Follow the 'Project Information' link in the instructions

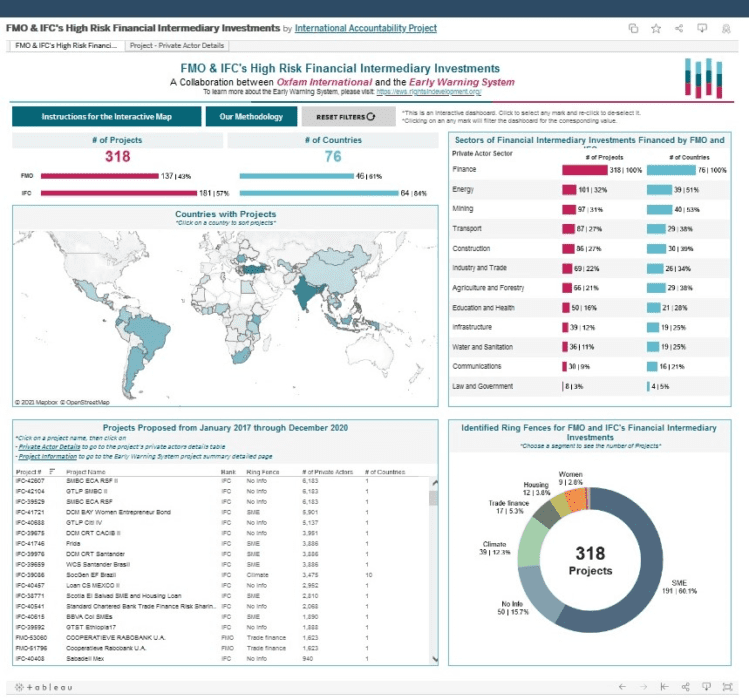(x=47, y=456)
